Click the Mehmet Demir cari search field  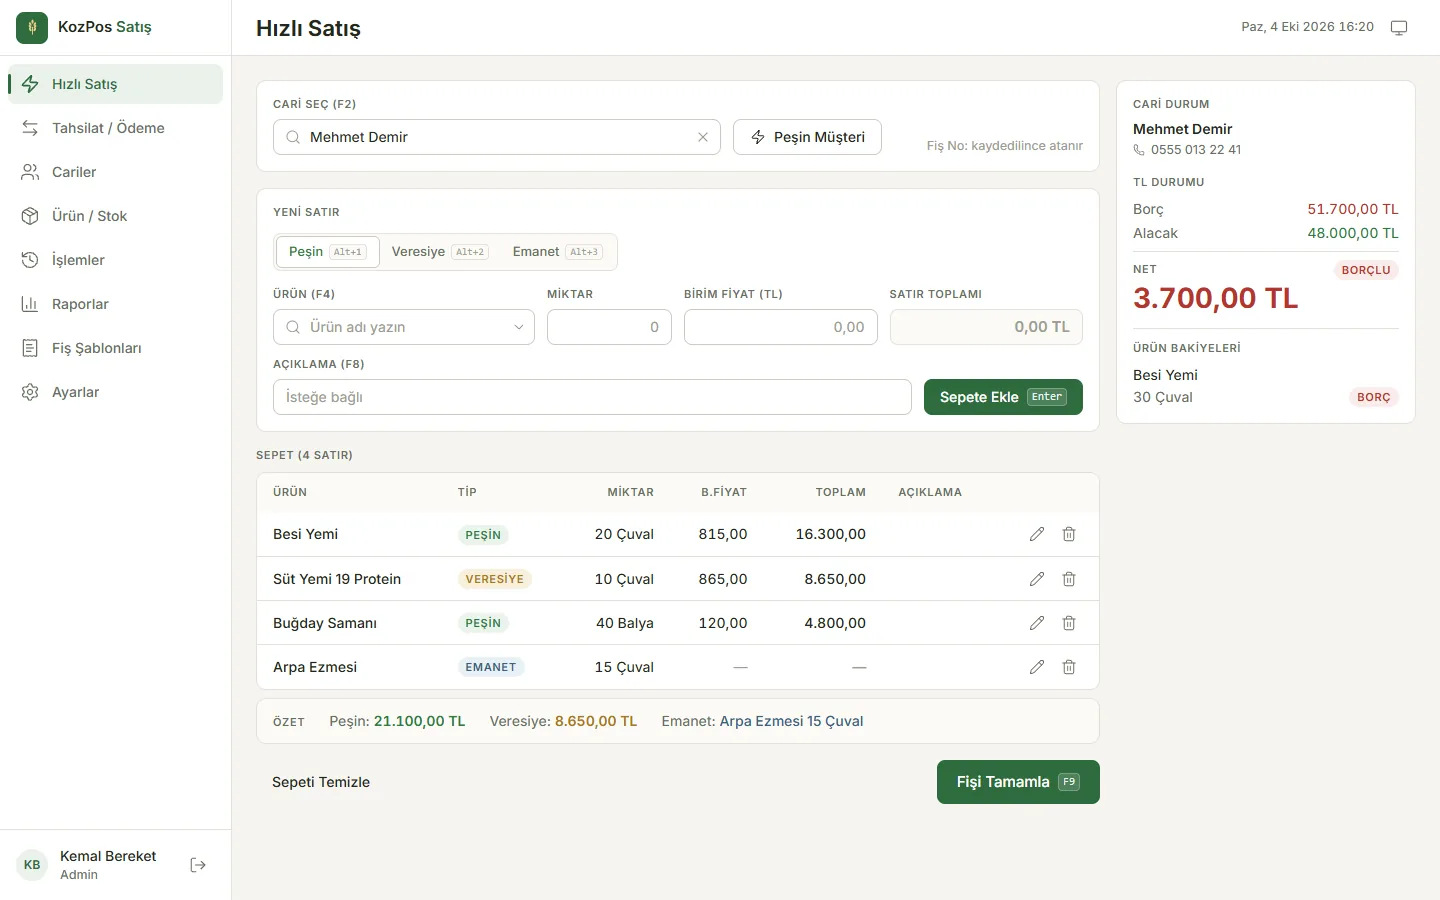point(497,137)
